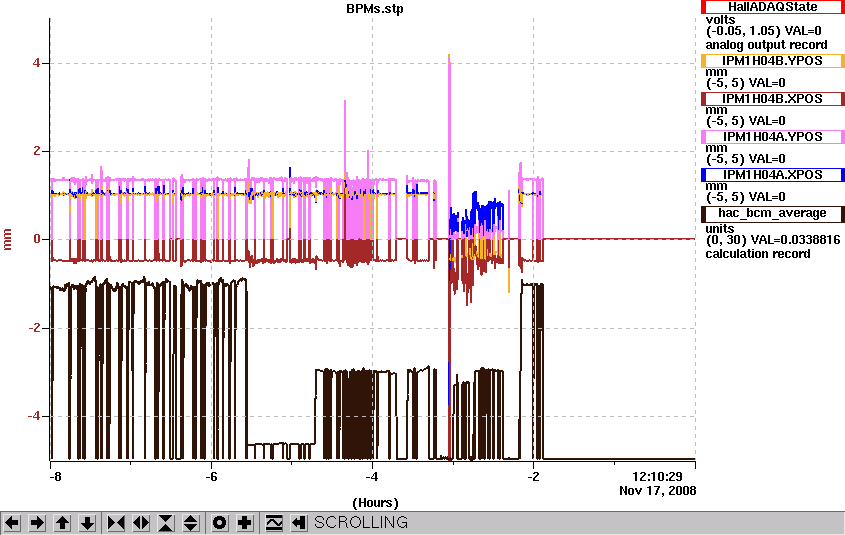Click the return-arrow scroll mode icon
845x535 pixels.
[299, 523]
